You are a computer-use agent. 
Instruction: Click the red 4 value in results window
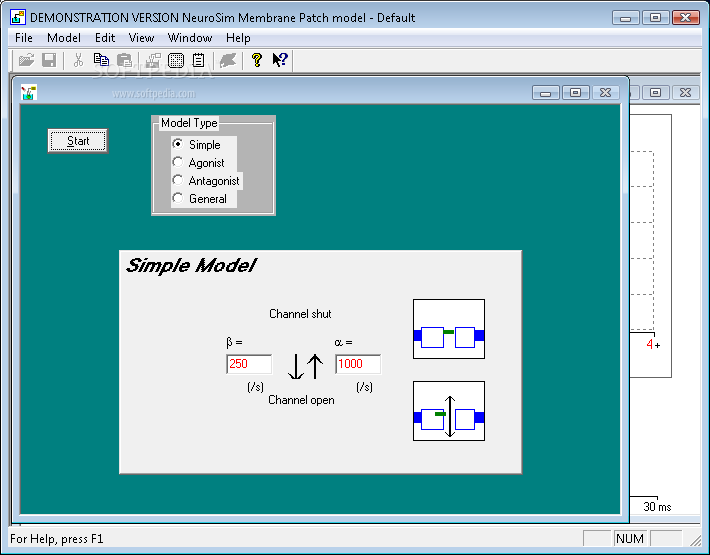click(x=650, y=344)
